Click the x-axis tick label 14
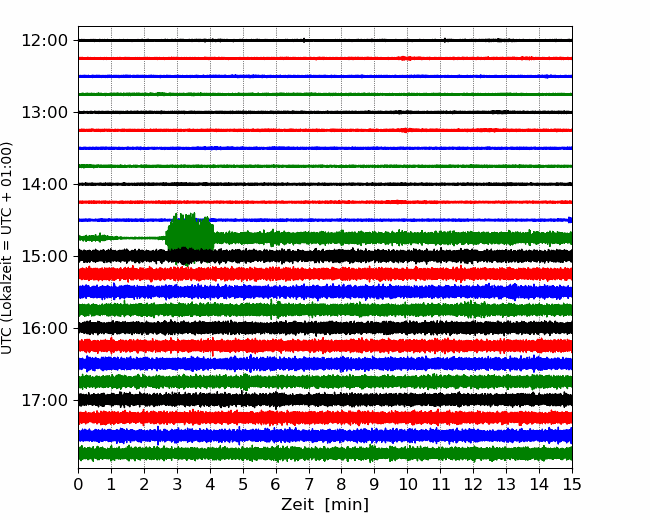Viewport: 650px width, 520px height. [539, 484]
